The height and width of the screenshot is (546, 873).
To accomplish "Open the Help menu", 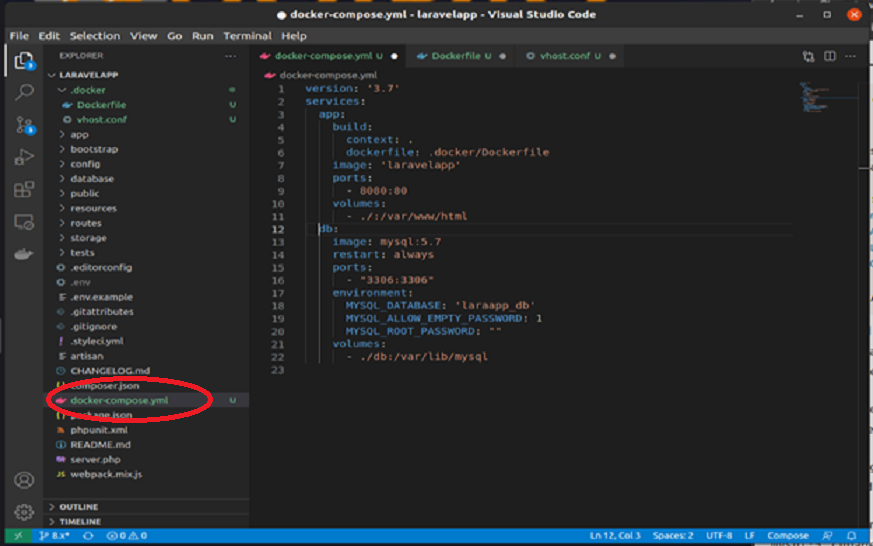I will pyautogui.click(x=294, y=36).
